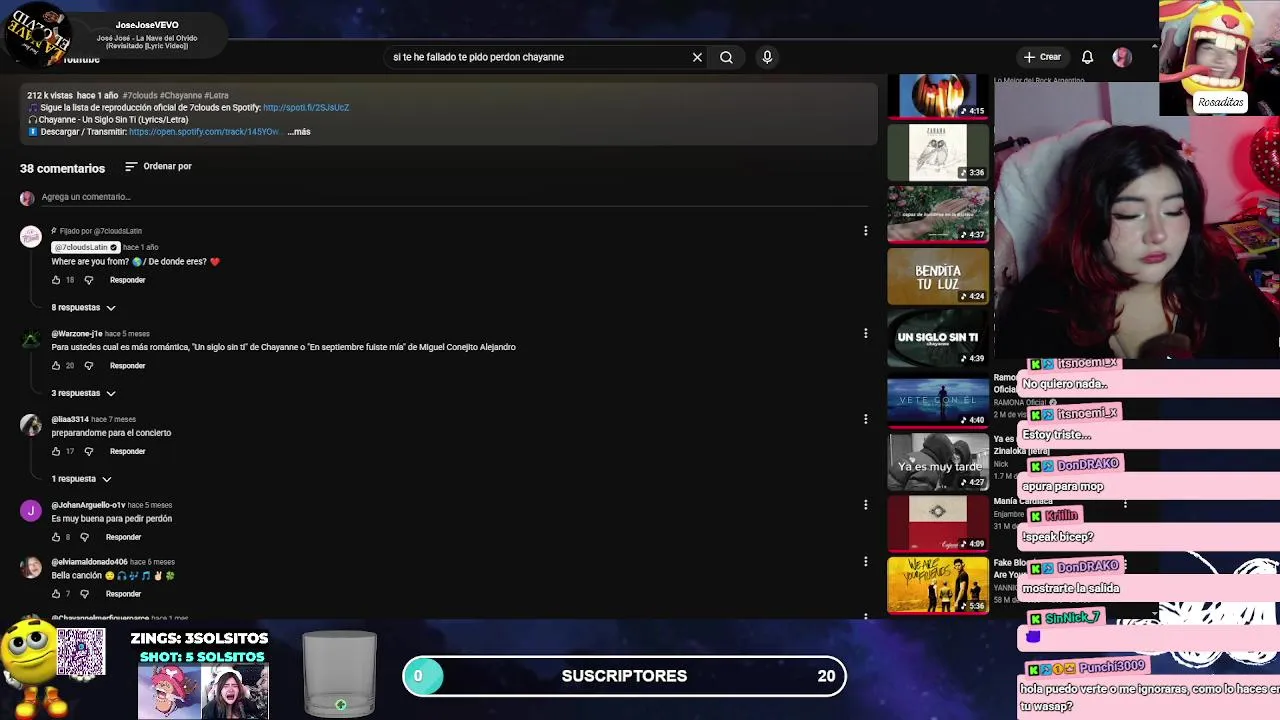
Task: Expand '1 respuesta' under the liaa3314 comment
Action: [x=82, y=480]
